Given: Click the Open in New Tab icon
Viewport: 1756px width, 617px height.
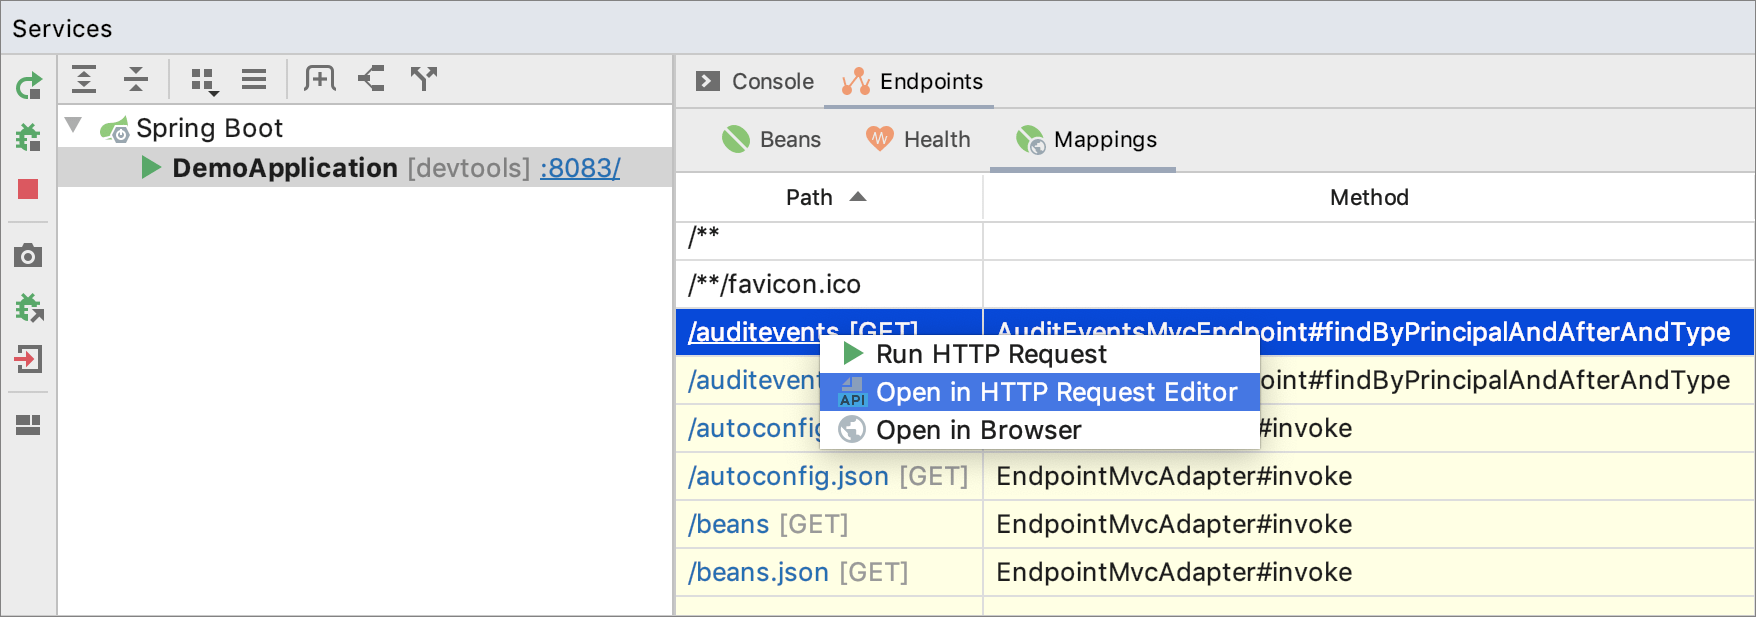Looking at the screenshot, I should click(320, 79).
